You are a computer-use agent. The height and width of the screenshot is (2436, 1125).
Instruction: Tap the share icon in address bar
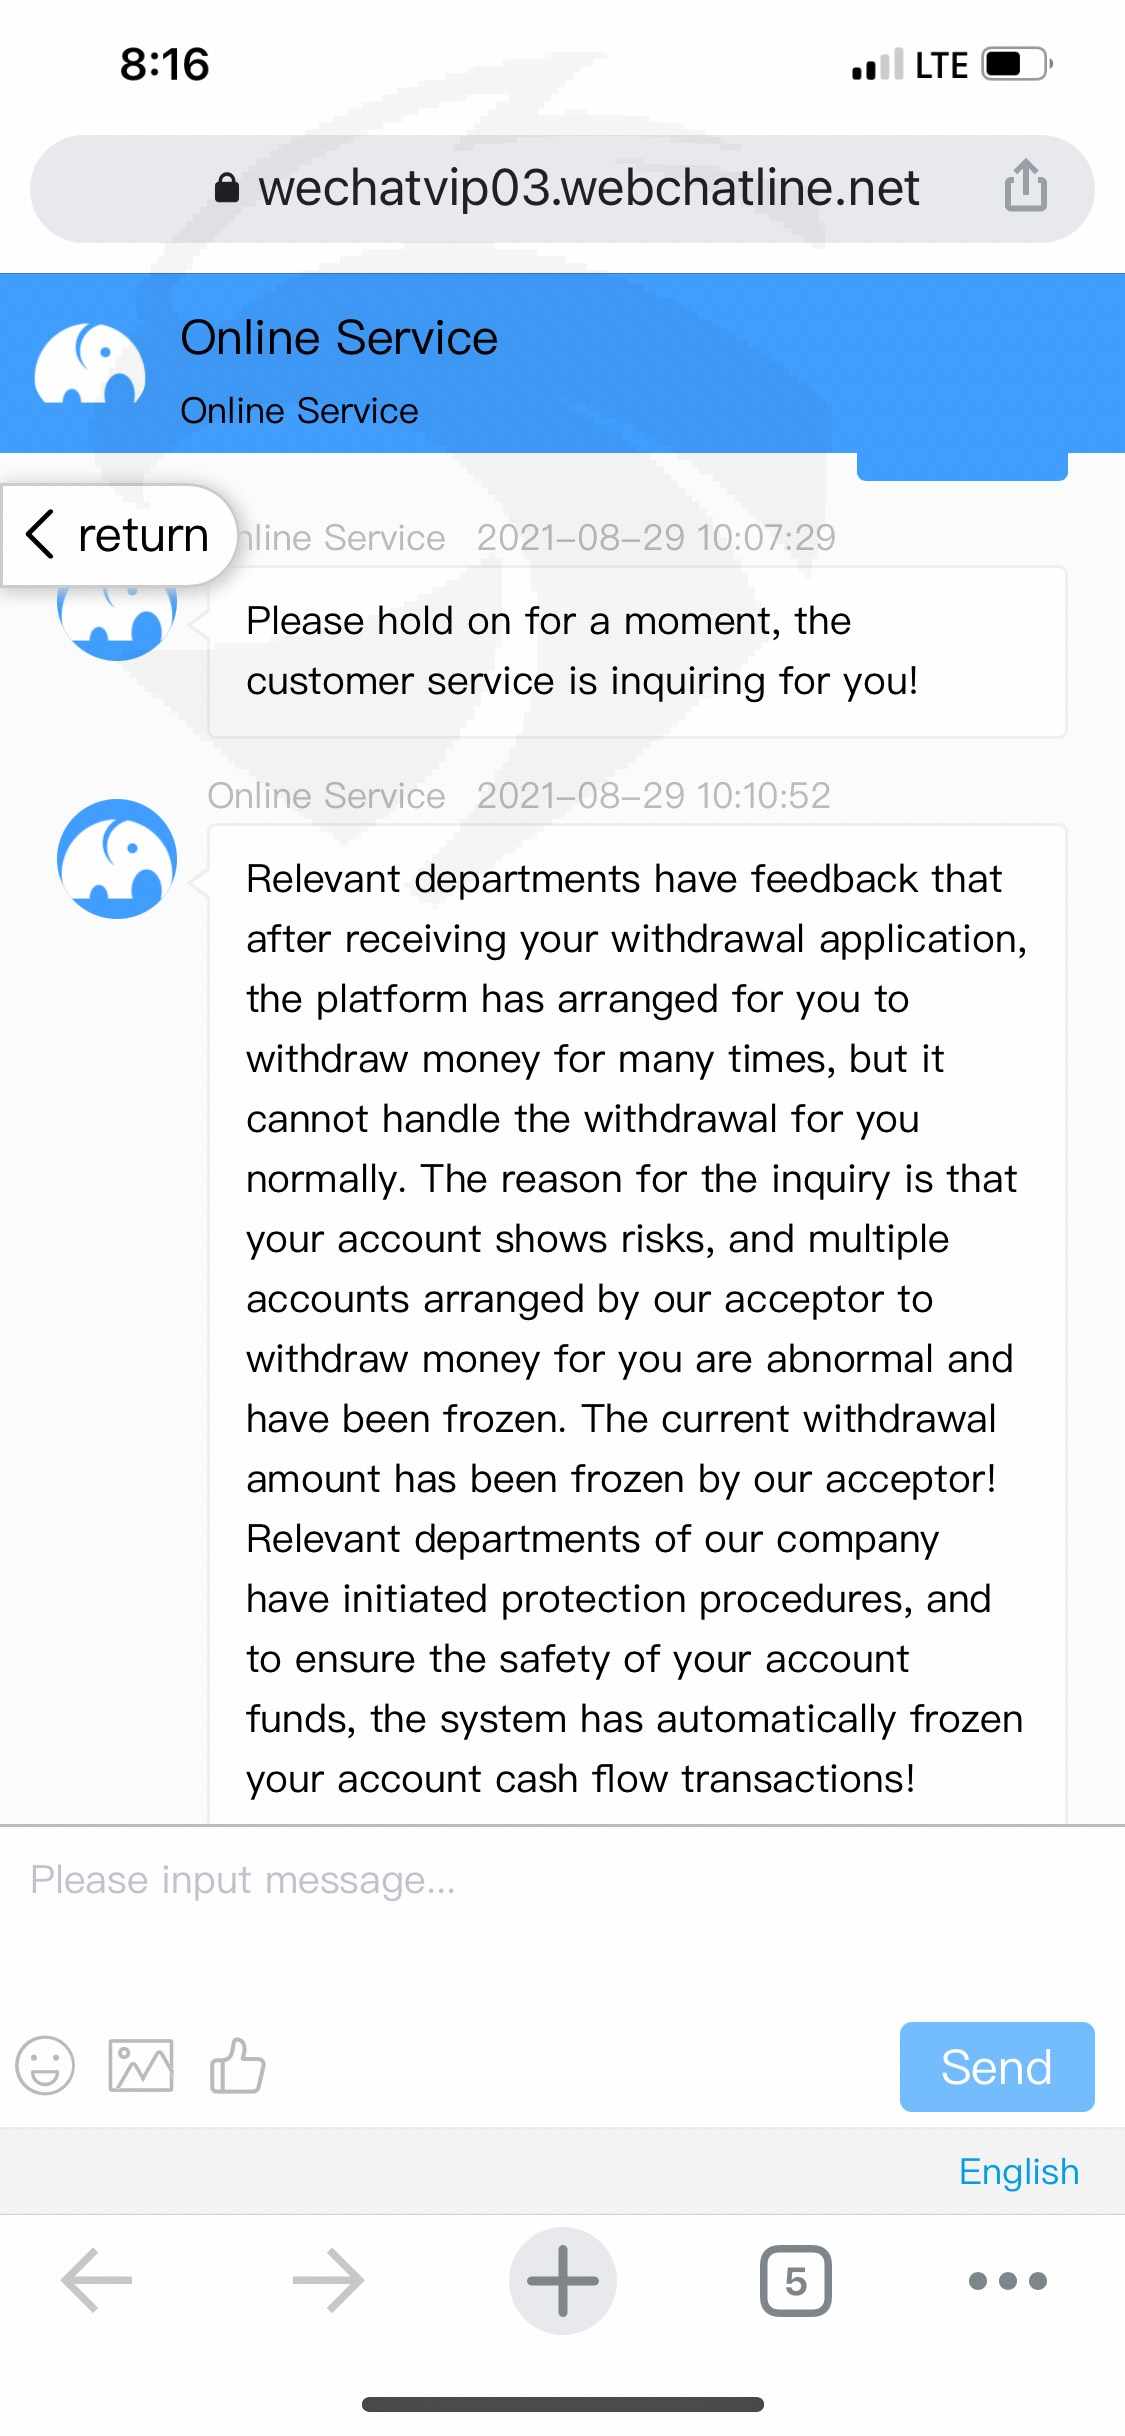pos(1025,186)
